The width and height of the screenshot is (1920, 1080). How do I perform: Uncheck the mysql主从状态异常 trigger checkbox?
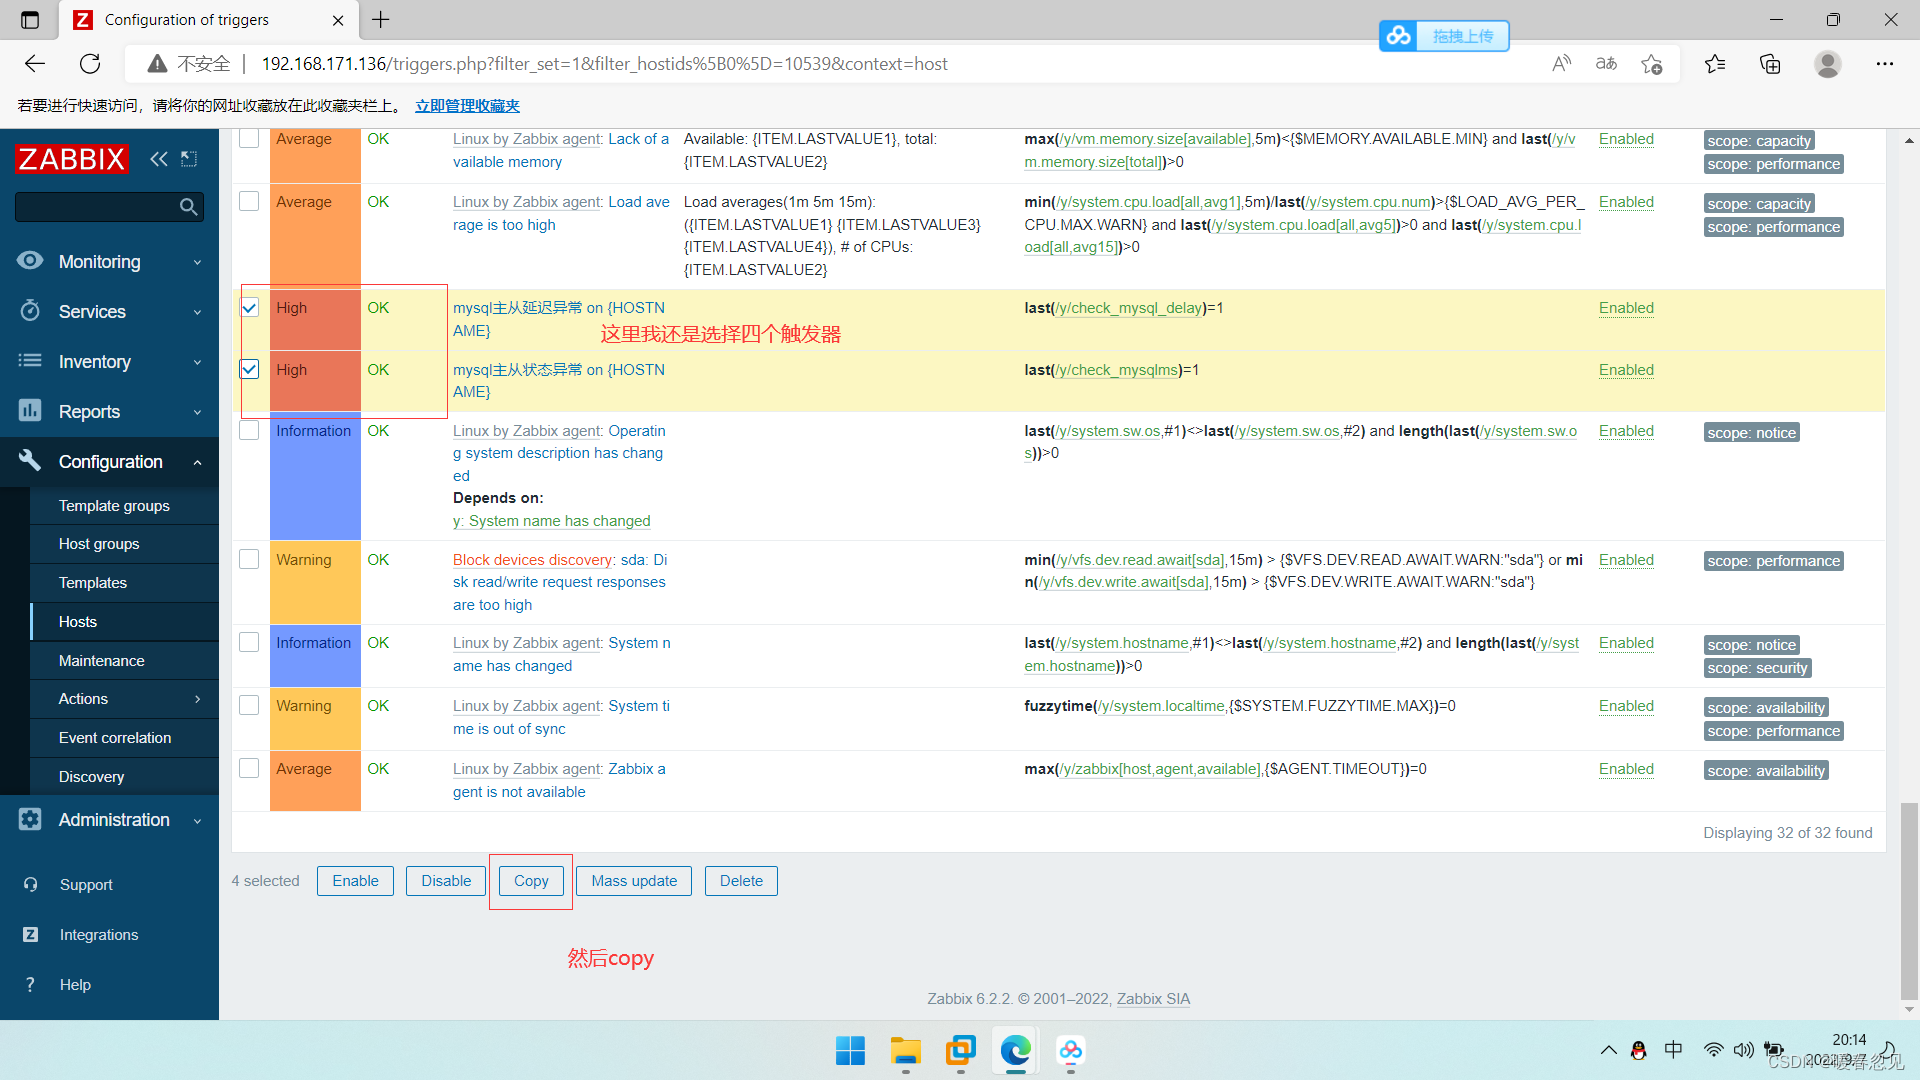pos(250,369)
